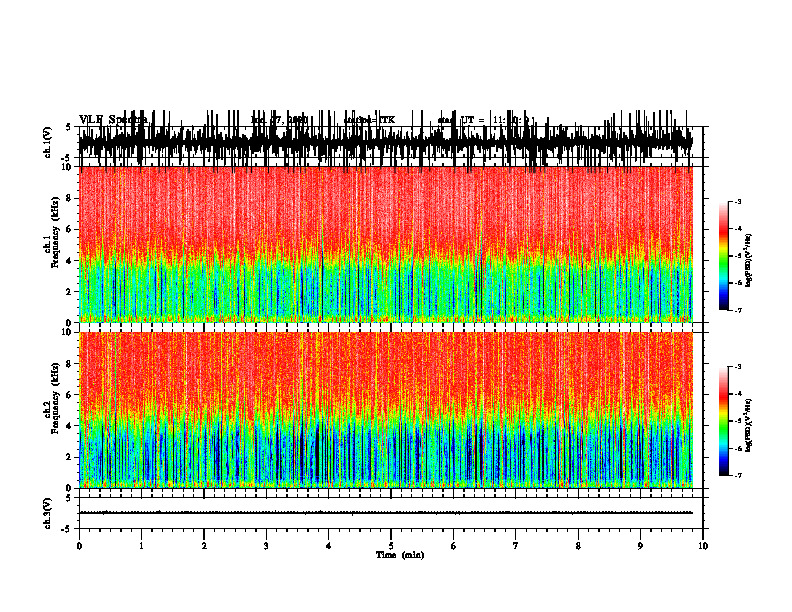Click the ch.1 color bar log(PSD) label
Viewport: 792px width, 612px height.
pyautogui.click(x=749, y=260)
